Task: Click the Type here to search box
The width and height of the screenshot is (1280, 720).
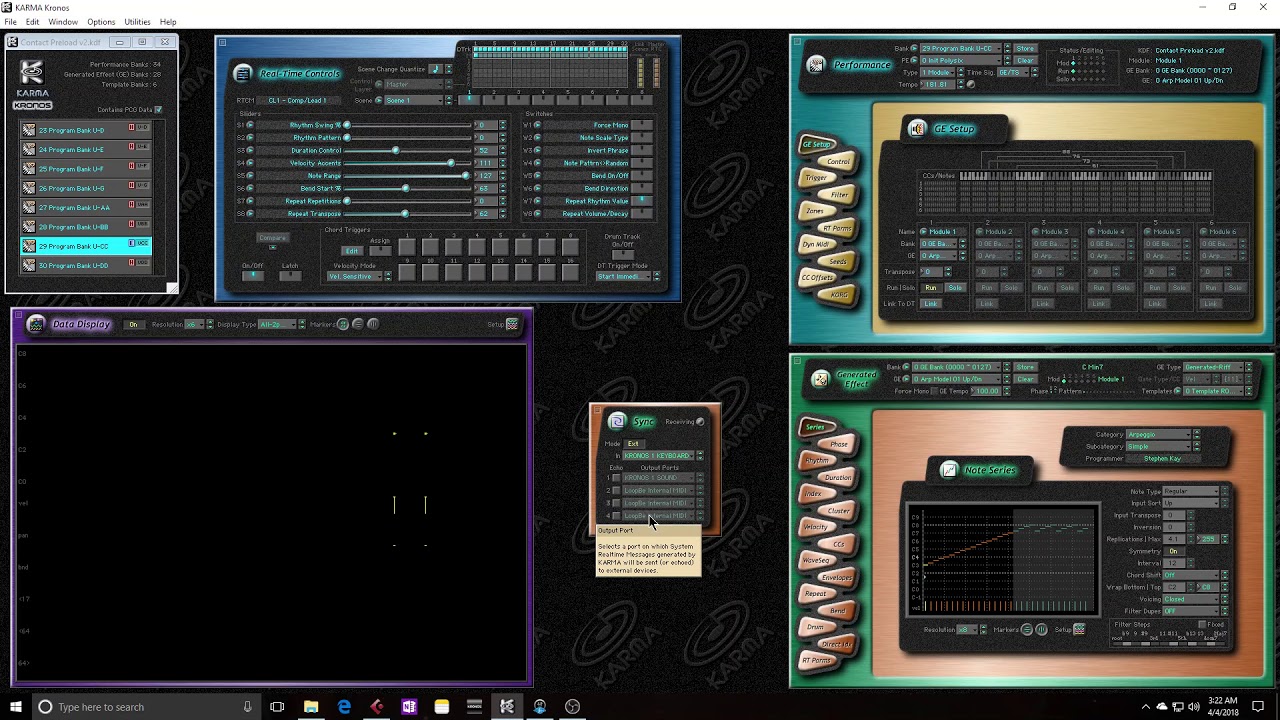Action: tap(146, 707)
